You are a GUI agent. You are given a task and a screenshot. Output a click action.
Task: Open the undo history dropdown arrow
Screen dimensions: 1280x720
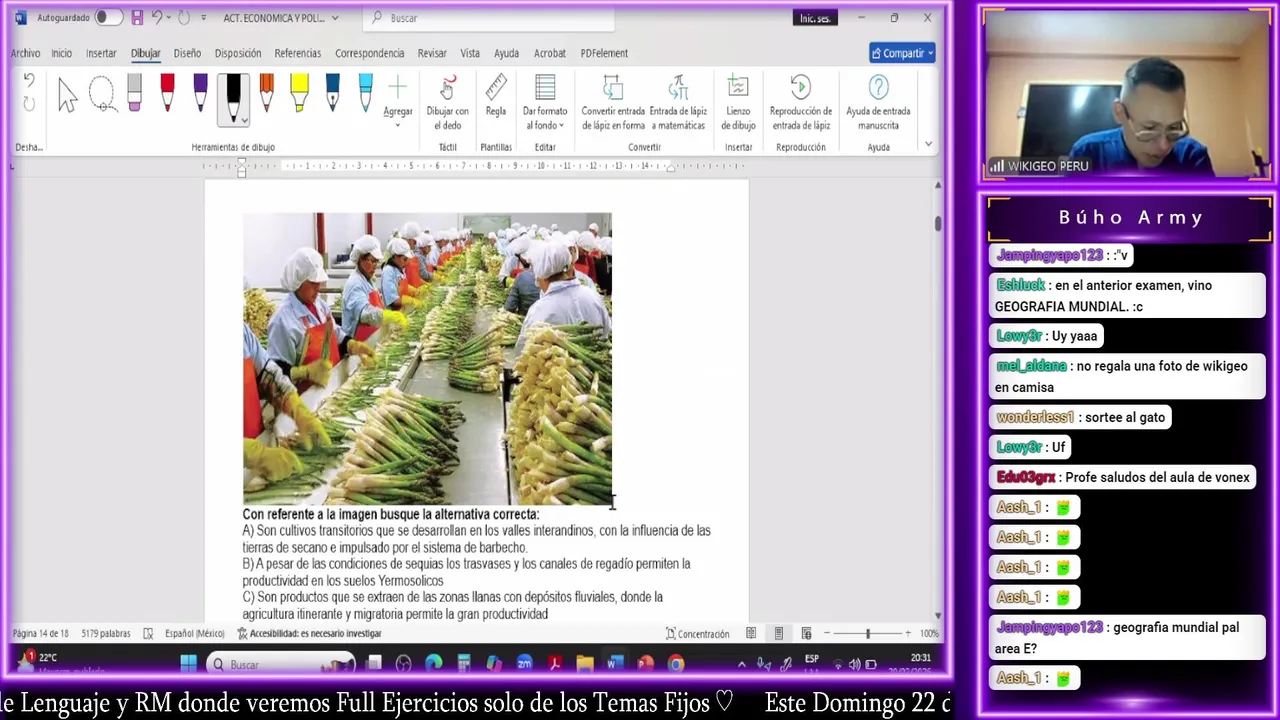tap(169, 18)
